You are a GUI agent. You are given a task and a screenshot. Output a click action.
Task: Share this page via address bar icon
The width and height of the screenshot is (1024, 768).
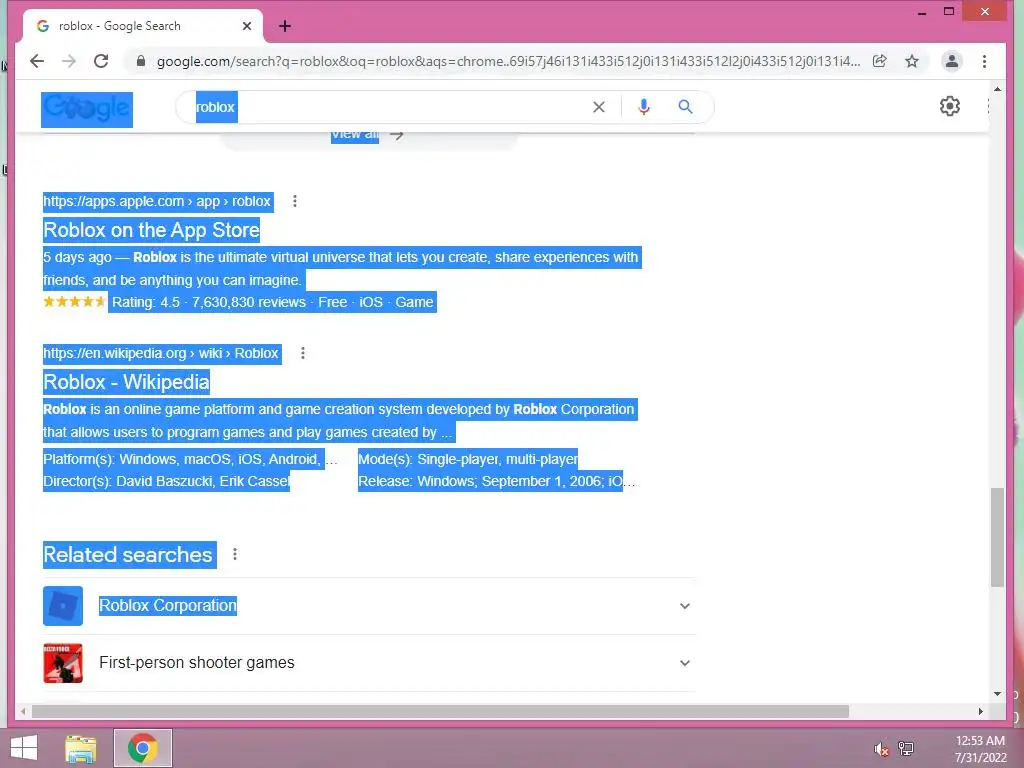(880, 61)
